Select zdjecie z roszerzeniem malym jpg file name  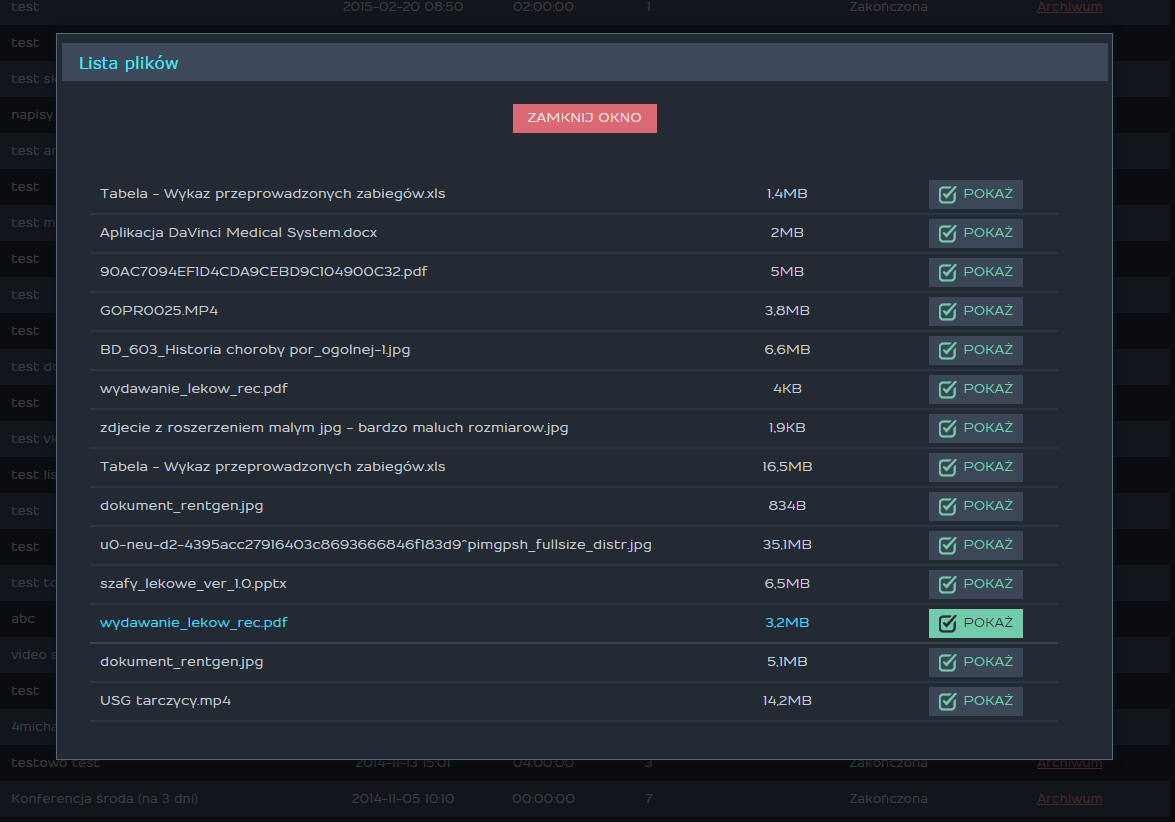[334, 427]
